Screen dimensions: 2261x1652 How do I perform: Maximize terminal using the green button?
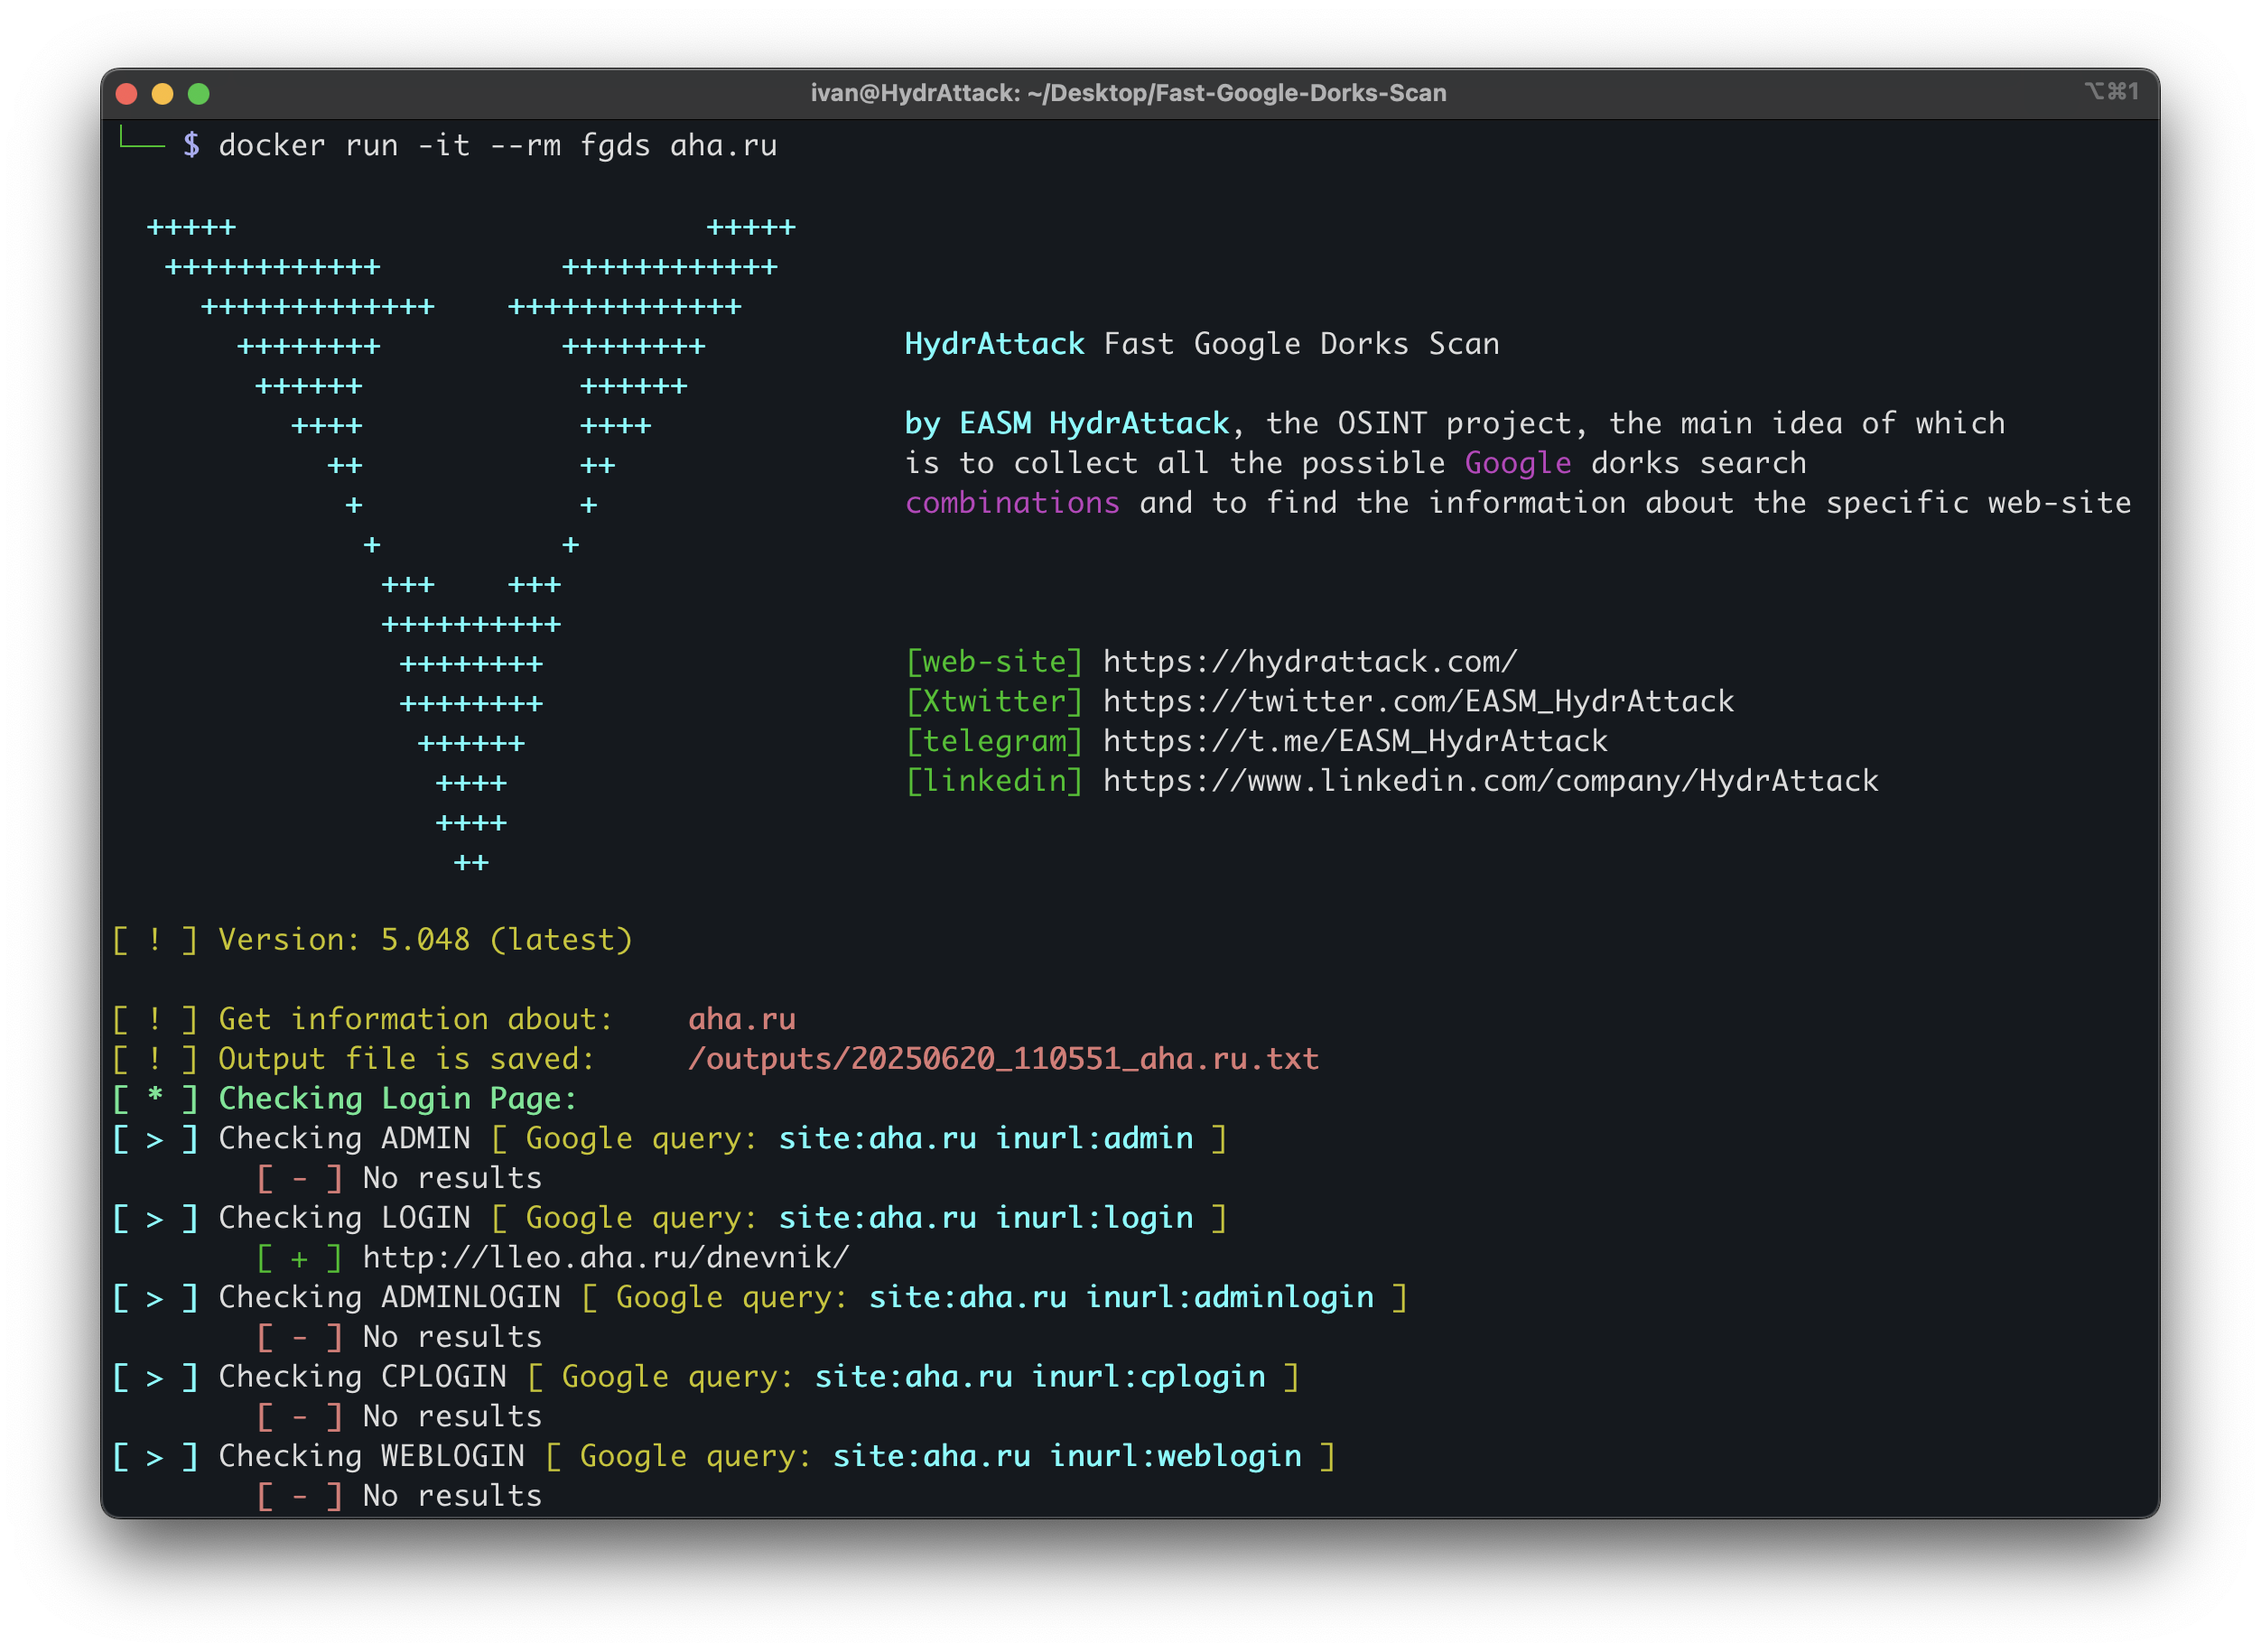(199, 94)
